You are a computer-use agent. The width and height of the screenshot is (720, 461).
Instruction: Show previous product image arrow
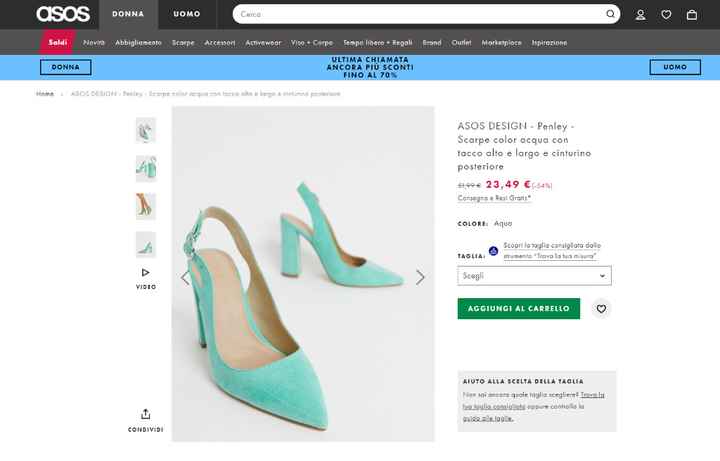185,277
